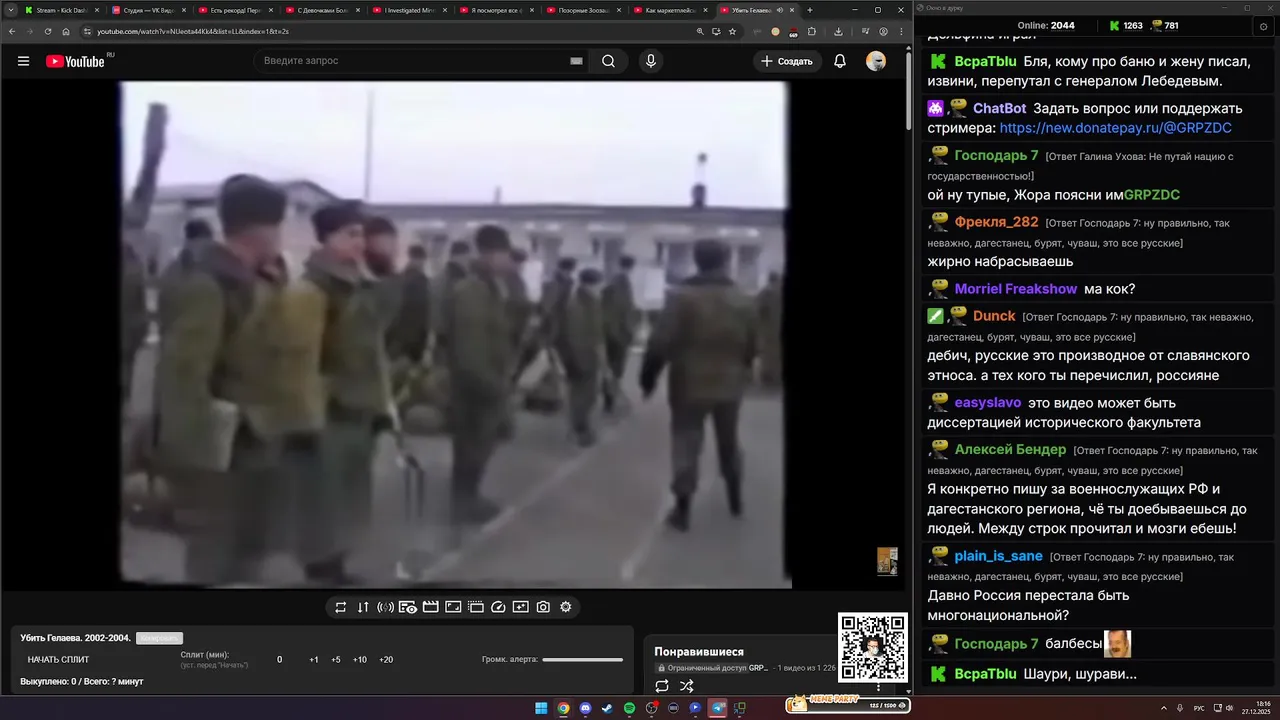The width and height of the screenshot is (1280, 720).
Task: Click the browser address bar URL
Action: (193, 31)
